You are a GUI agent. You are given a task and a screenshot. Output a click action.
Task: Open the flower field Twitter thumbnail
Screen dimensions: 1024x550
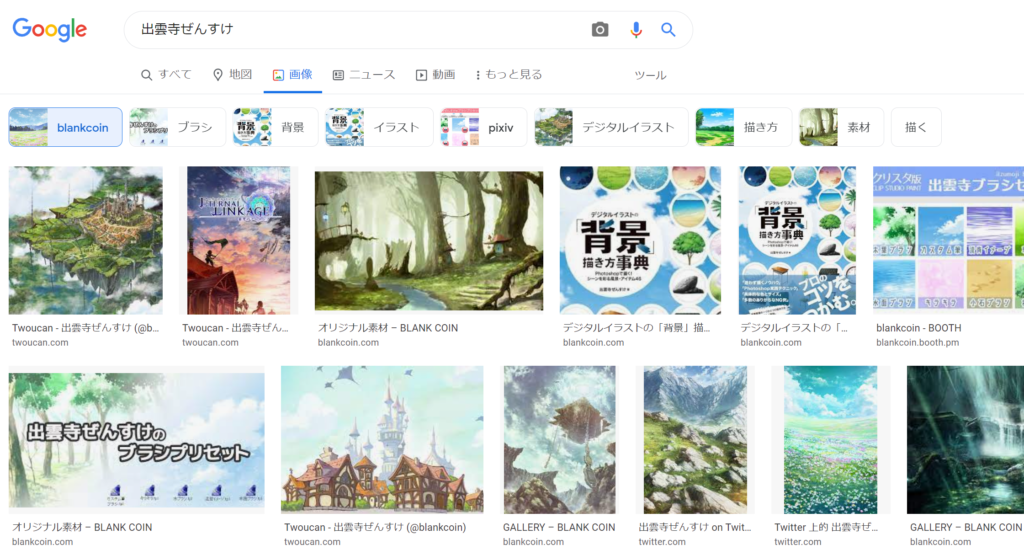click(x=830, y=440)
